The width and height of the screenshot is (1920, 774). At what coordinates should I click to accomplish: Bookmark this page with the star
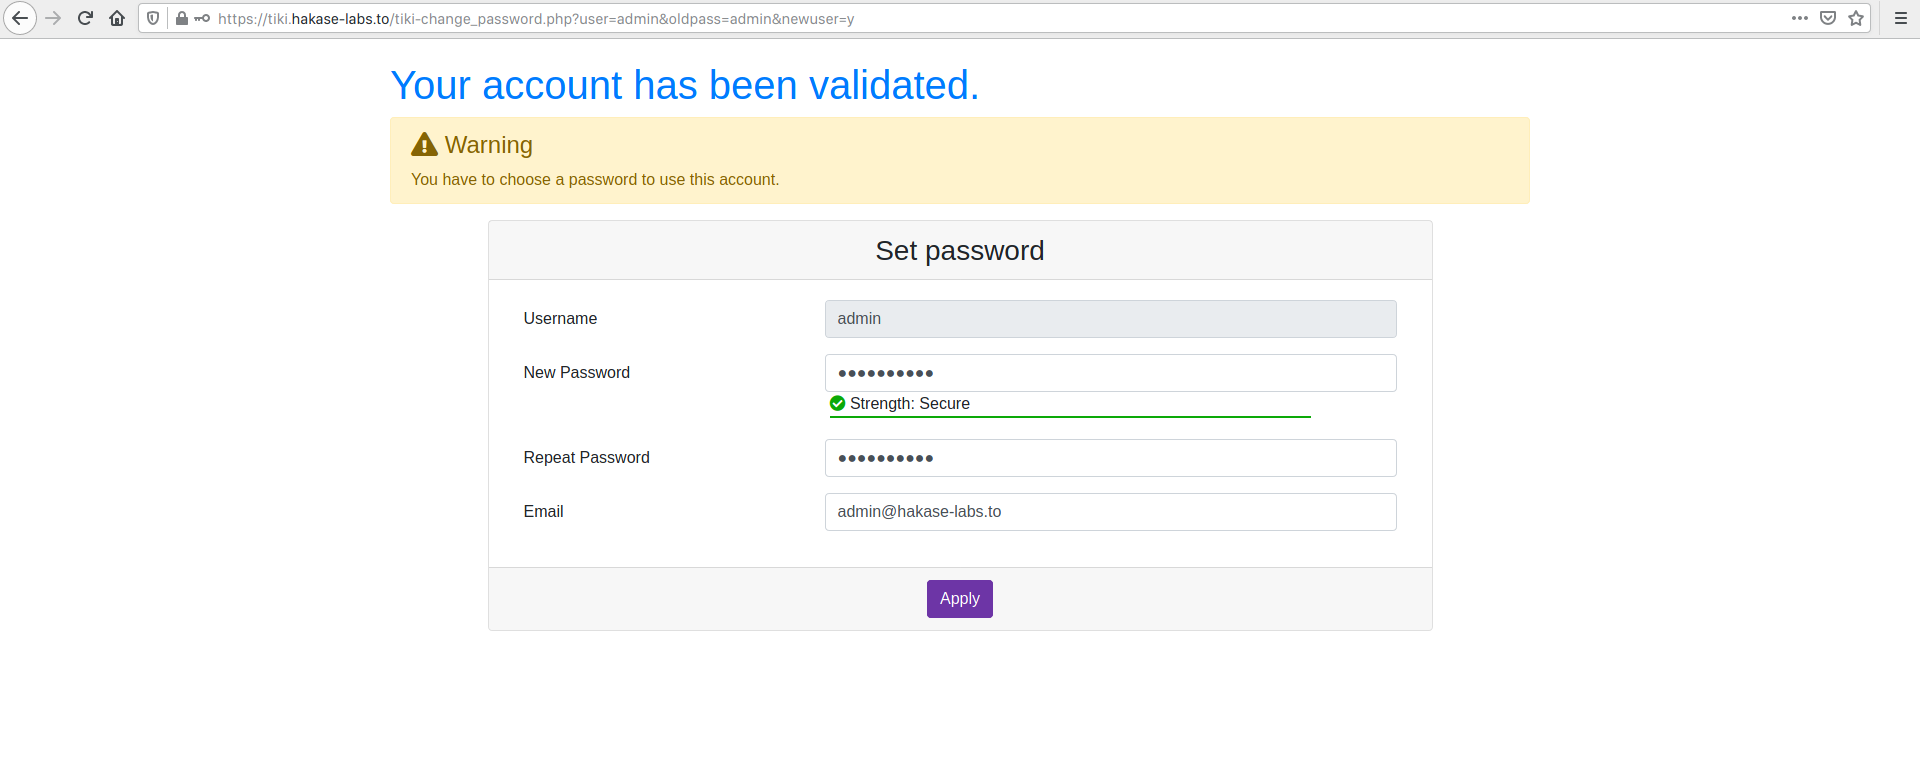click(x=1856, y=18)
